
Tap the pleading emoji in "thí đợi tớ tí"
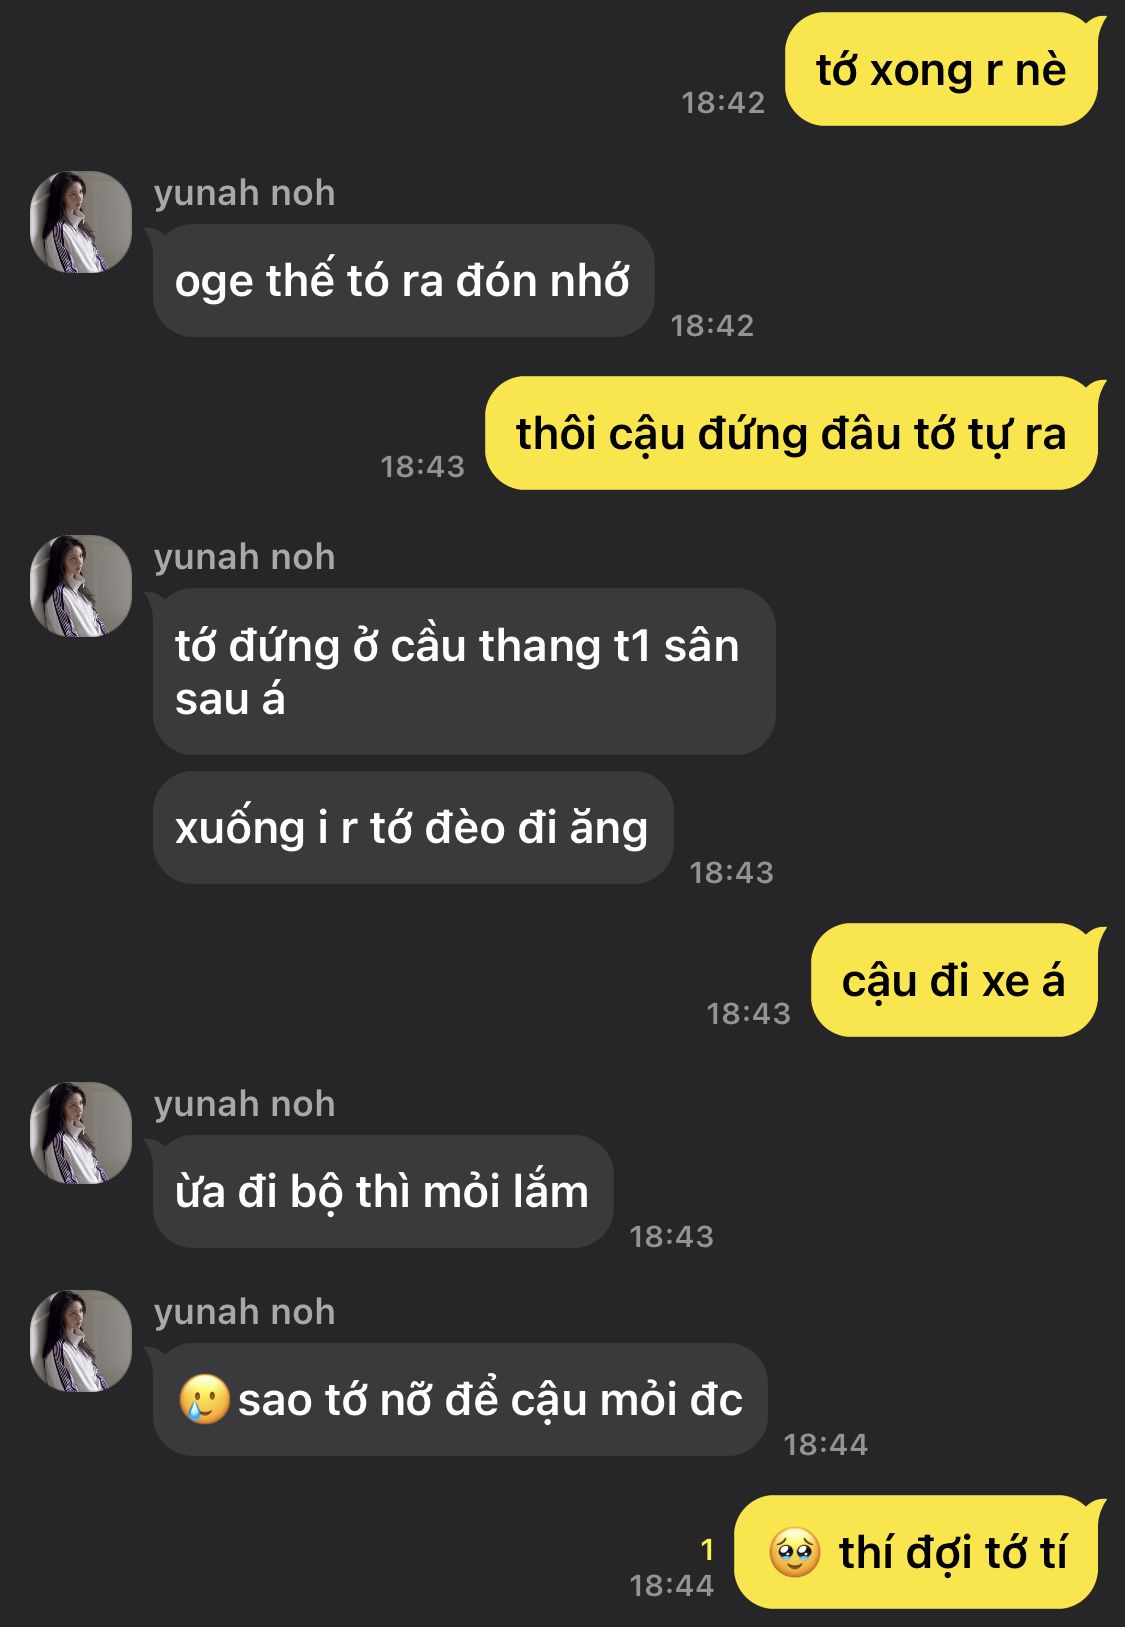[x=795, y=1552]
